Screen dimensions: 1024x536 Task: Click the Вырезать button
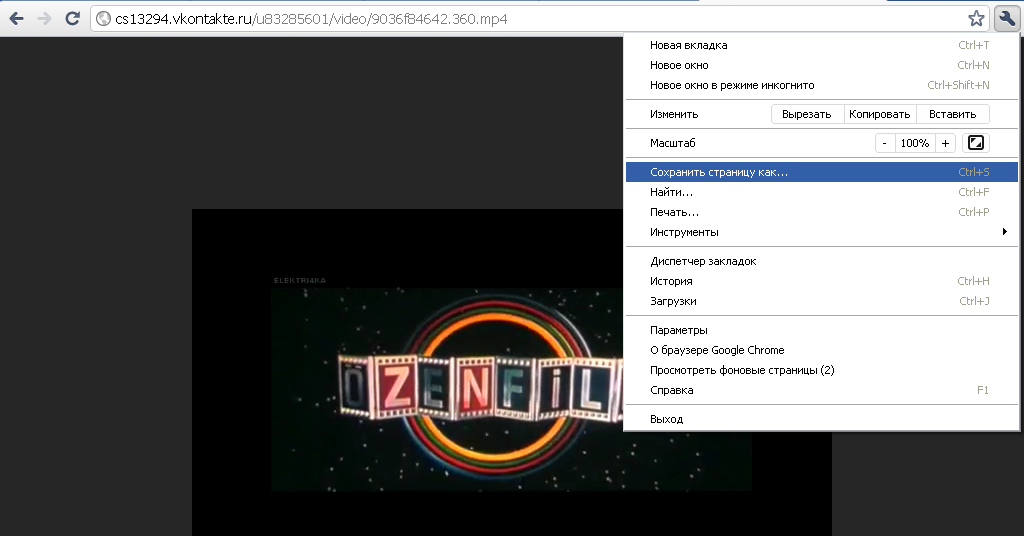click(807, 114)
